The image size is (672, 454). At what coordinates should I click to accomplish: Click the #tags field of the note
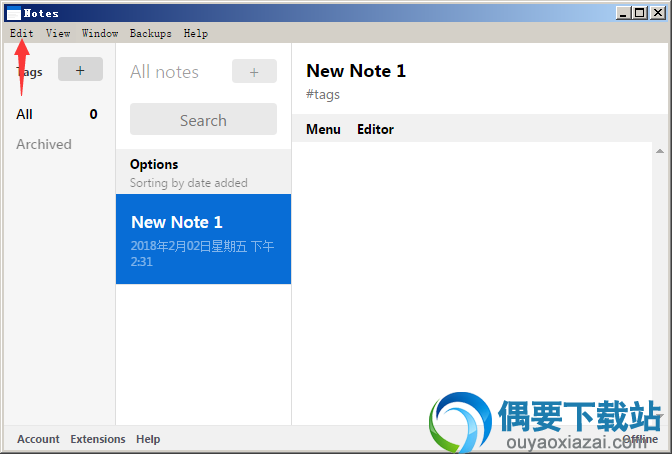click(323, 94)
